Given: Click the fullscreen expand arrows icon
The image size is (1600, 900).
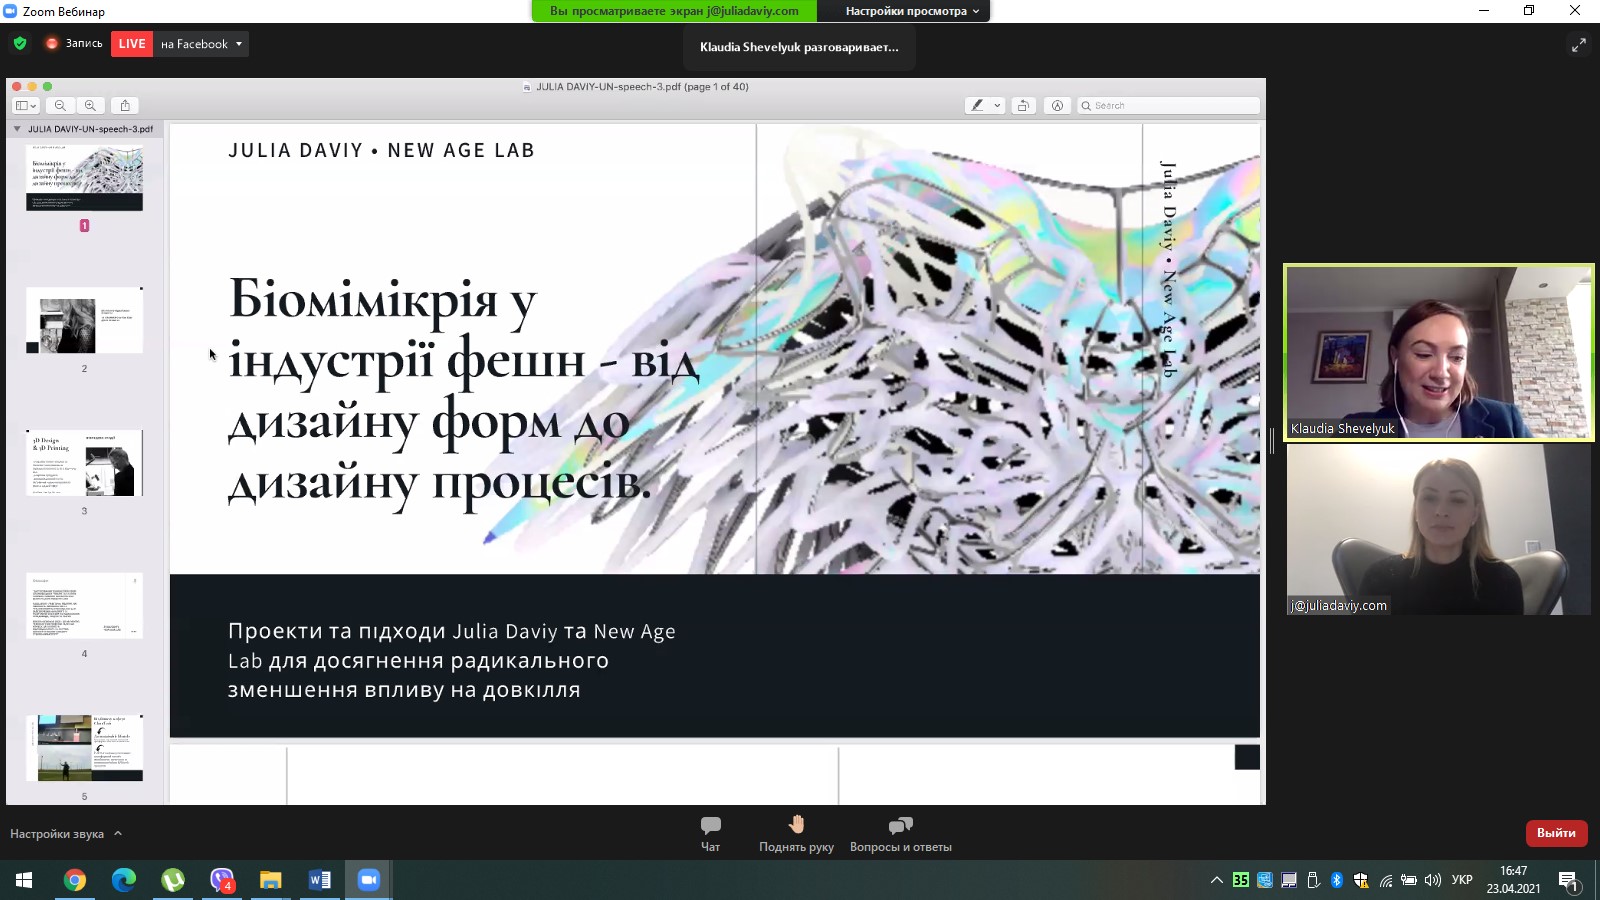Looking at the screenshot, I should pos(1578,44).
